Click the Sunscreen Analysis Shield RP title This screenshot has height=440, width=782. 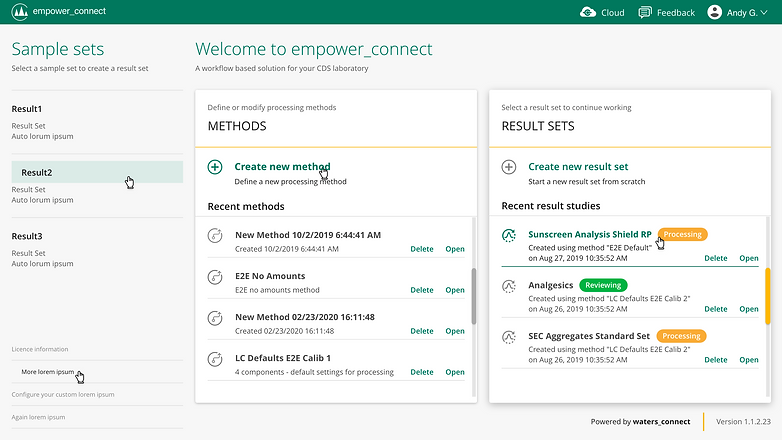pos(590,234)
